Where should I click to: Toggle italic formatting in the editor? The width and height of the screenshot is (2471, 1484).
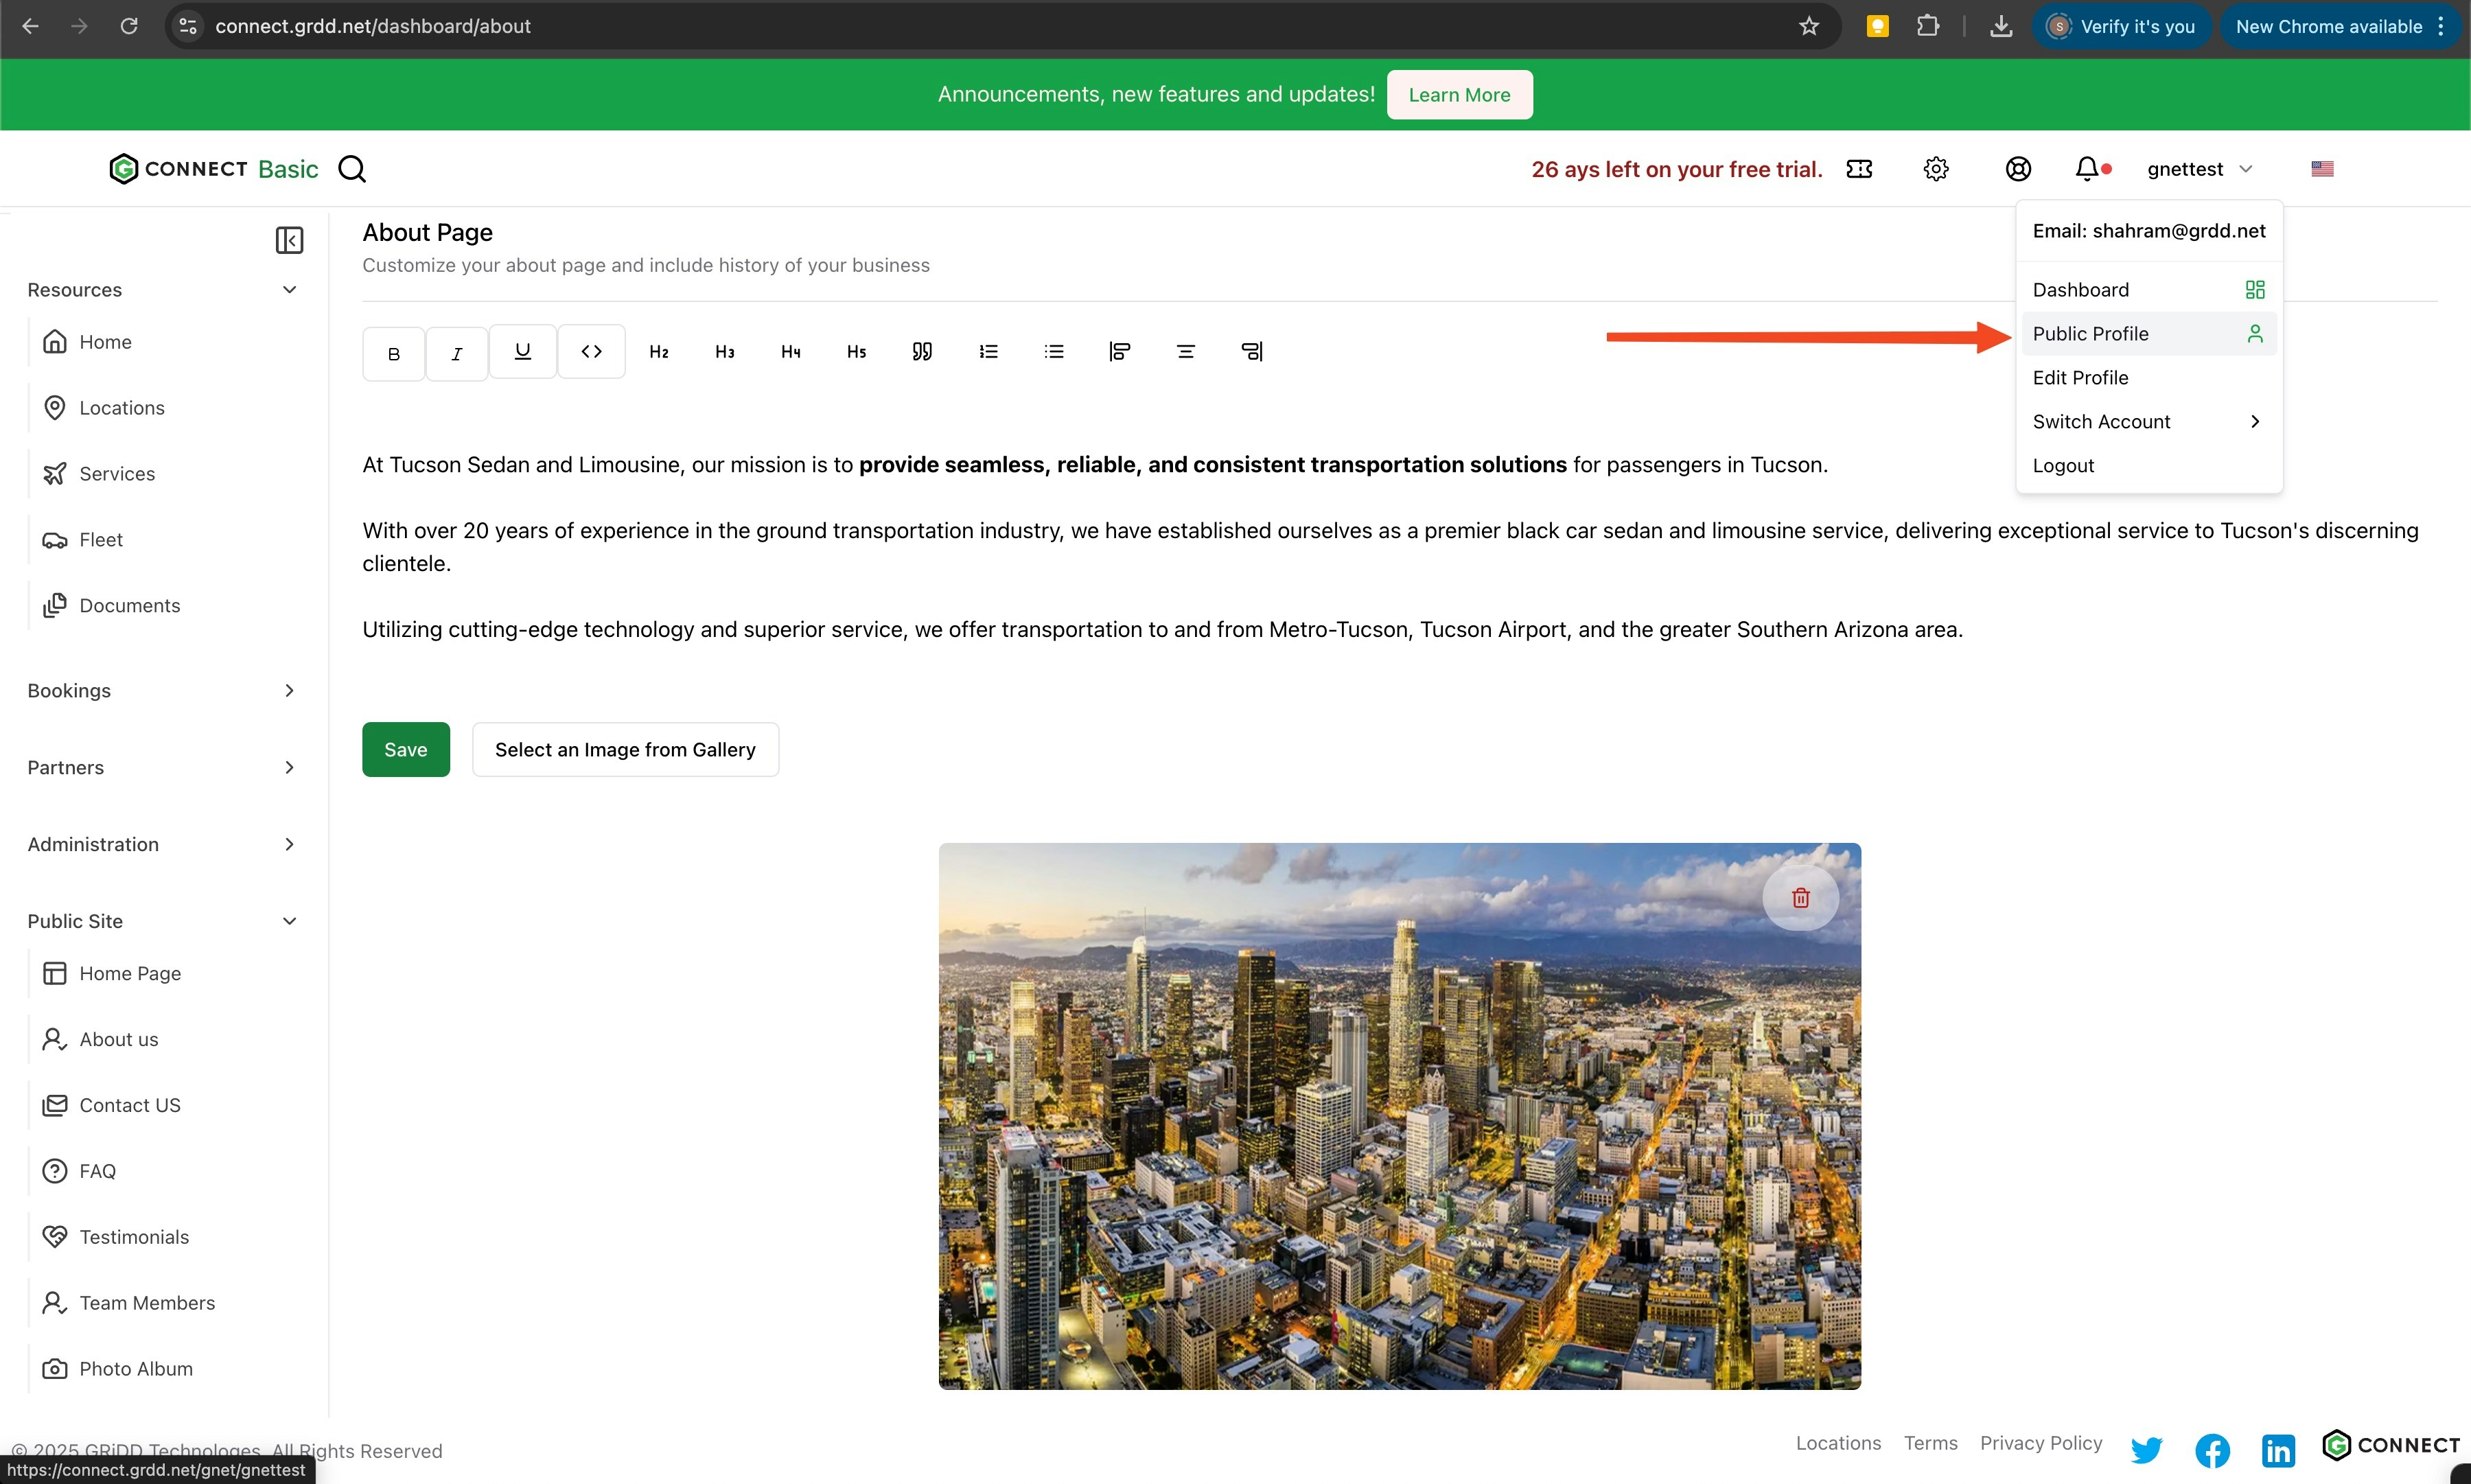coord(457,353)
